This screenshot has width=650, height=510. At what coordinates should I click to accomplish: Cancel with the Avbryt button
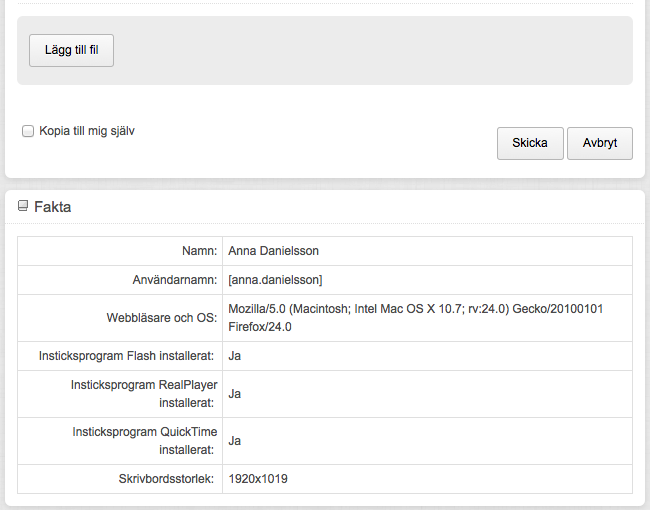click(600, 143)
